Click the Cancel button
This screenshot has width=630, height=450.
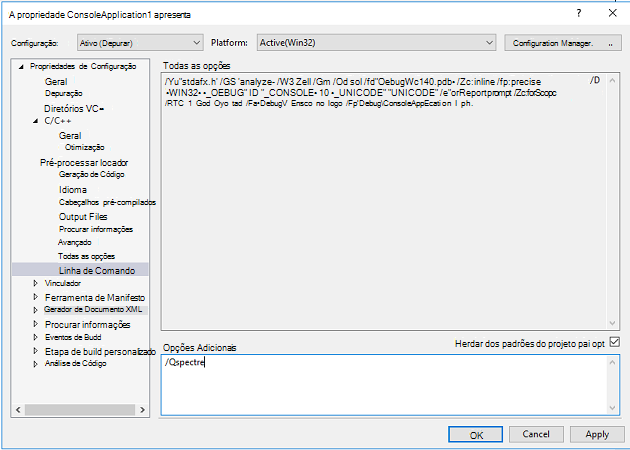[x=536, y=434]
